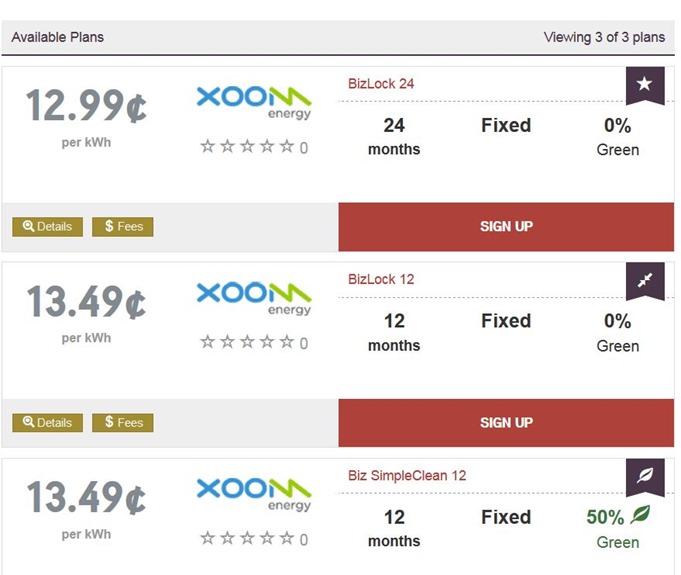Viewport: 681px width, 575px height.
Task: Click the Available Plans header
Action: point(58,38)
